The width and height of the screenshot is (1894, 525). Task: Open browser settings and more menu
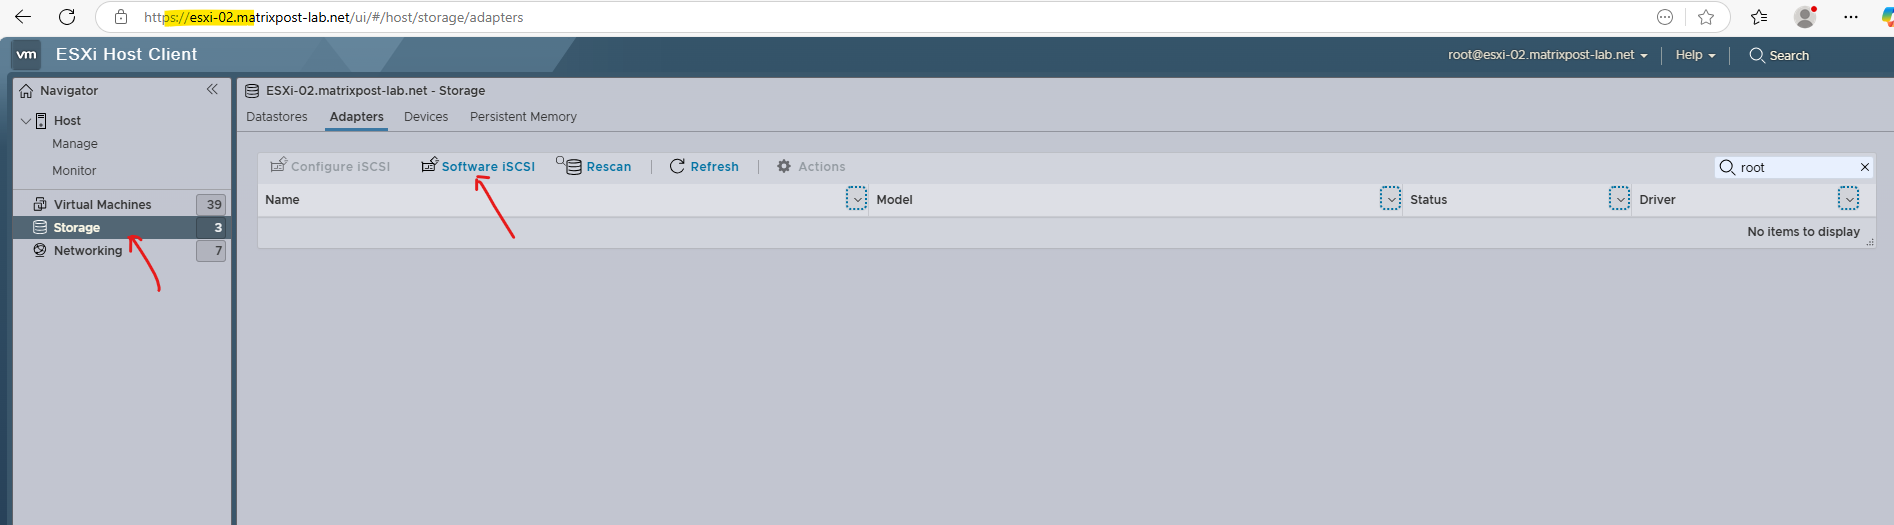pos(1851,17)
